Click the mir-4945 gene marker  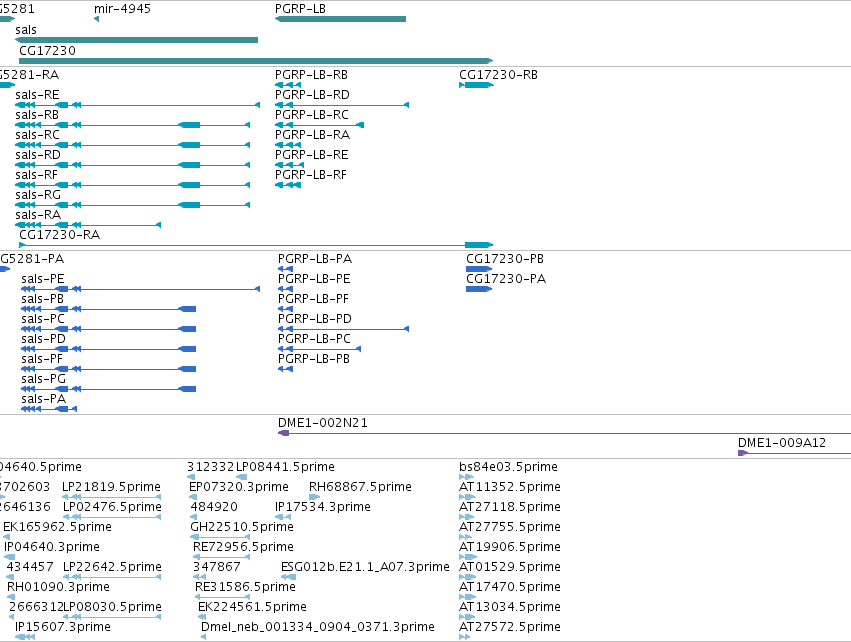(97, 19)
